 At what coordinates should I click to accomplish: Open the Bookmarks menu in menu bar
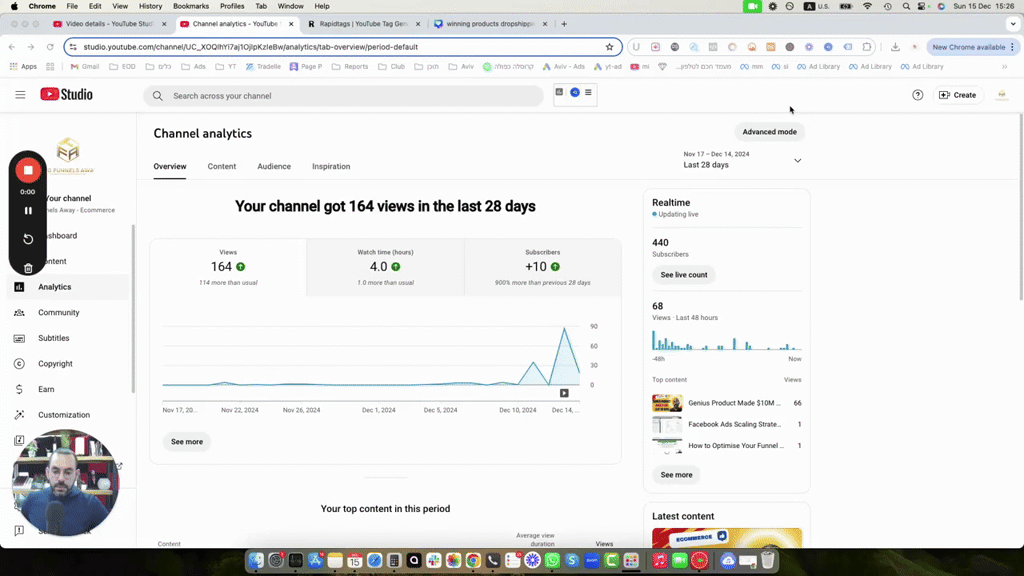pyautogui.click(x=191, y=6)
